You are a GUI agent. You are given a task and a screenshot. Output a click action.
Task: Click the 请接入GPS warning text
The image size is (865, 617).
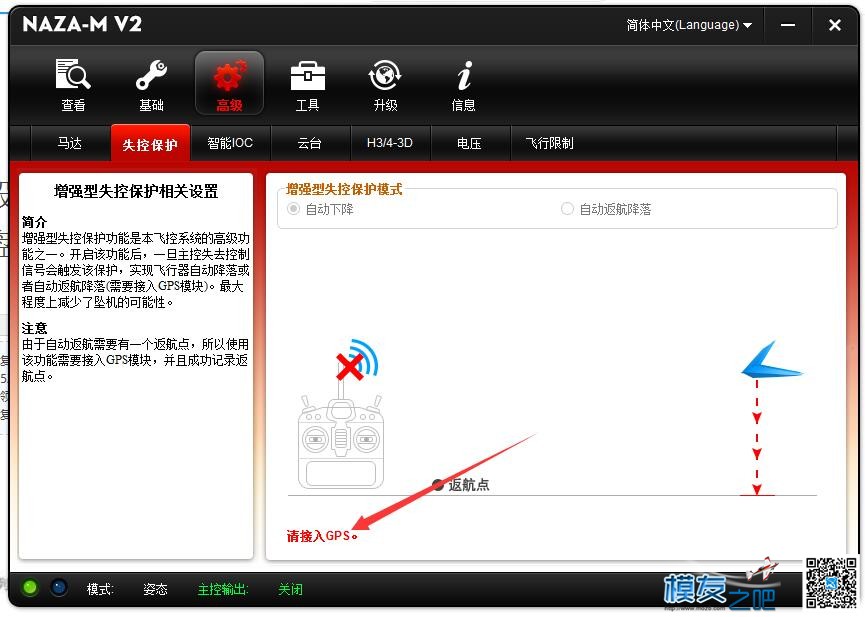(322, 536)
